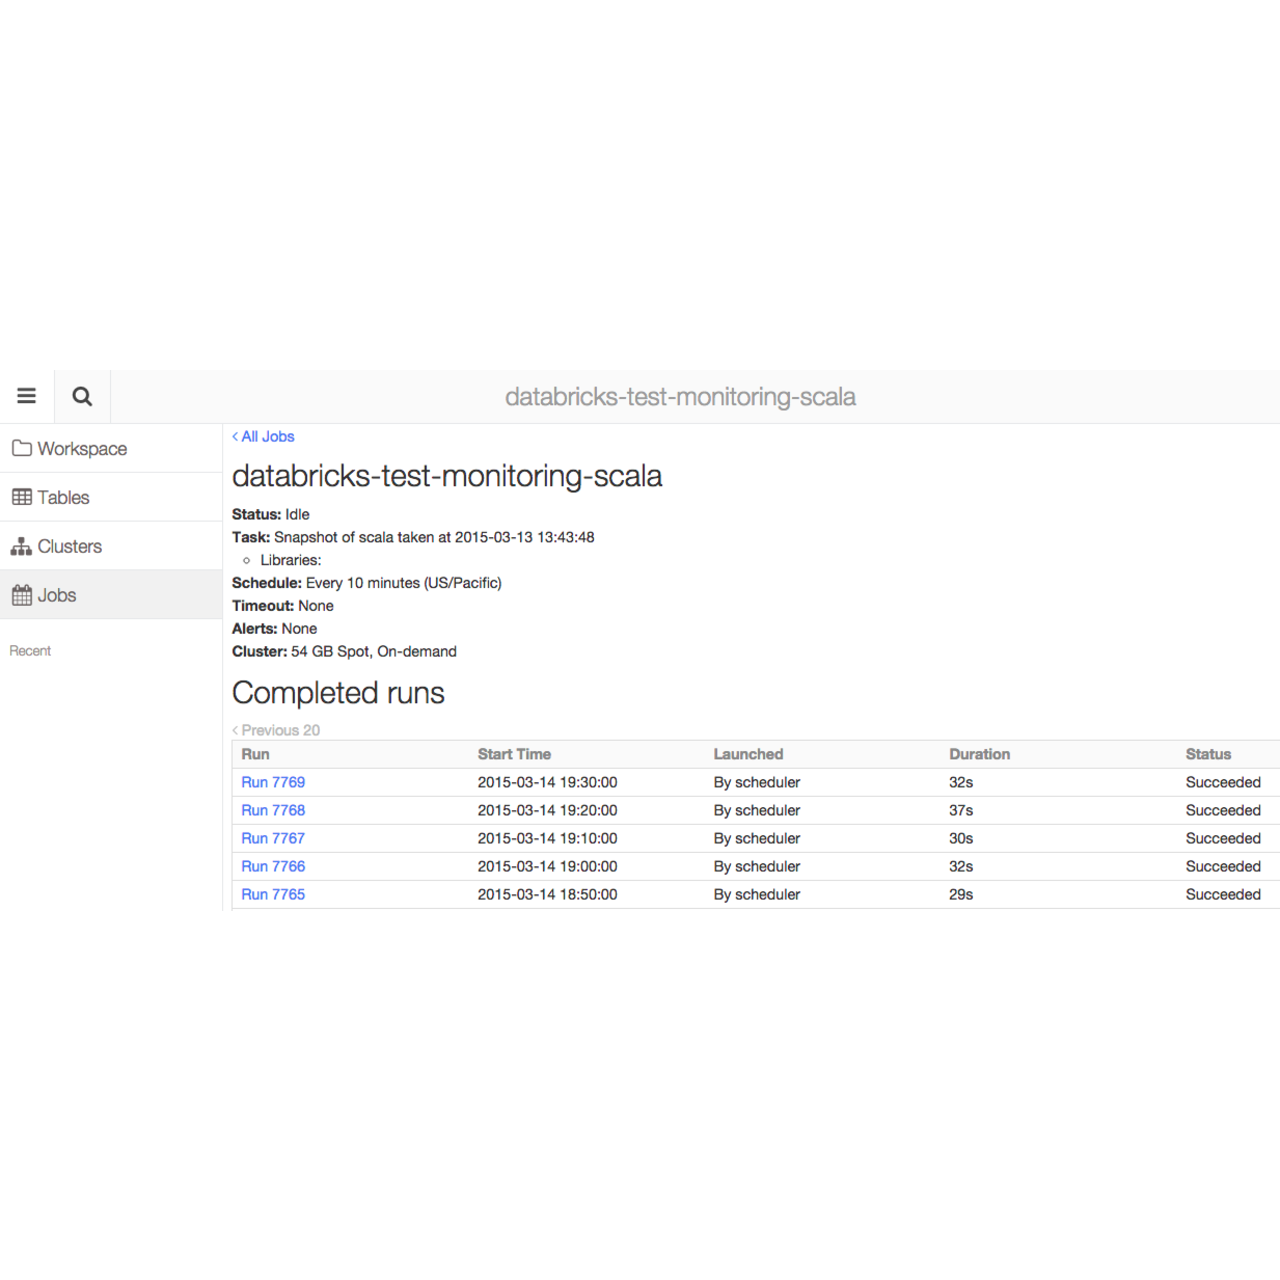Sort runs by the Duration column

[980, 754]
